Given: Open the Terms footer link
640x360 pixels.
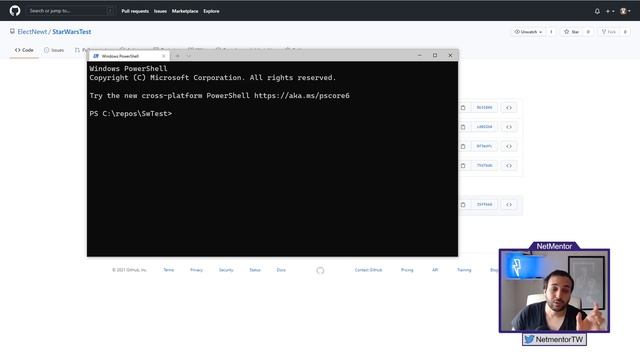Looking at the screenshot, I should click(169, 270).
